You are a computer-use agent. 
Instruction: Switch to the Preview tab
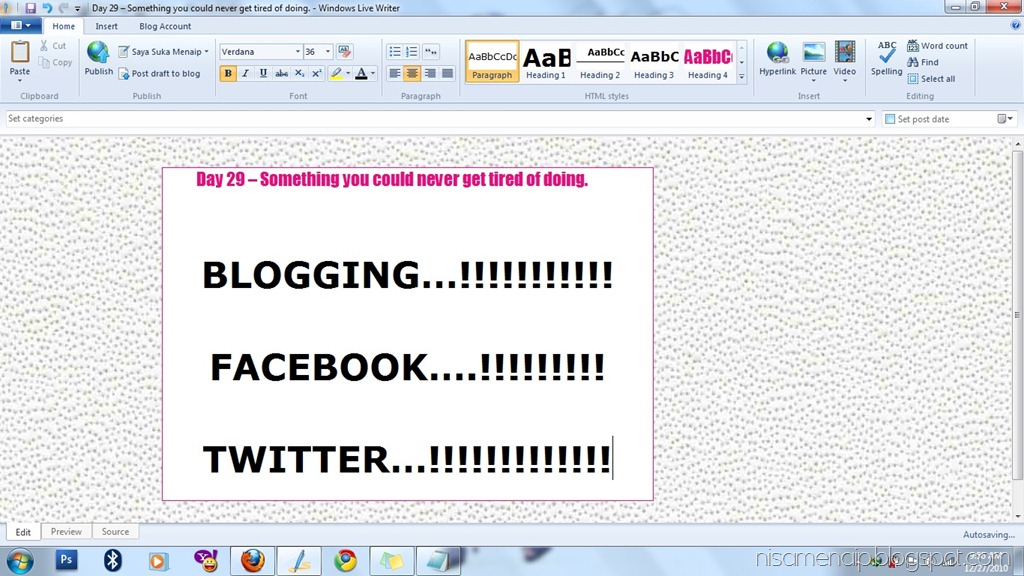(x=67, y=532)
